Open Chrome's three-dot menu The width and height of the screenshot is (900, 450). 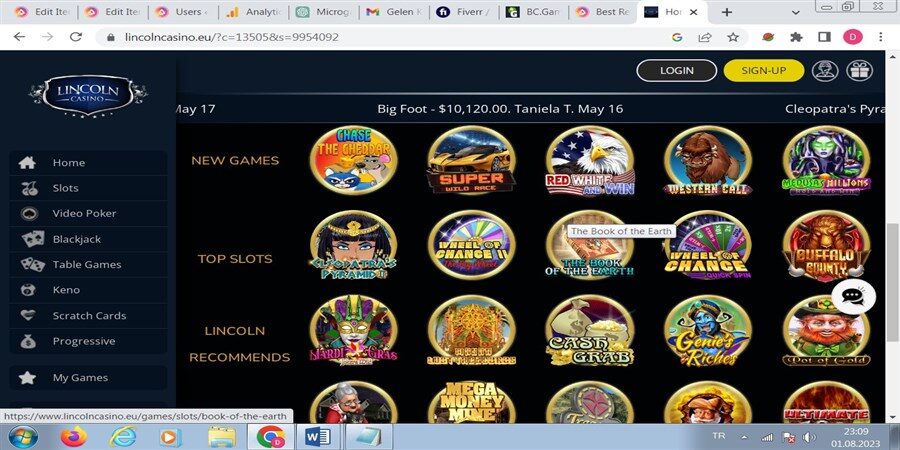(x=880, y=37)
